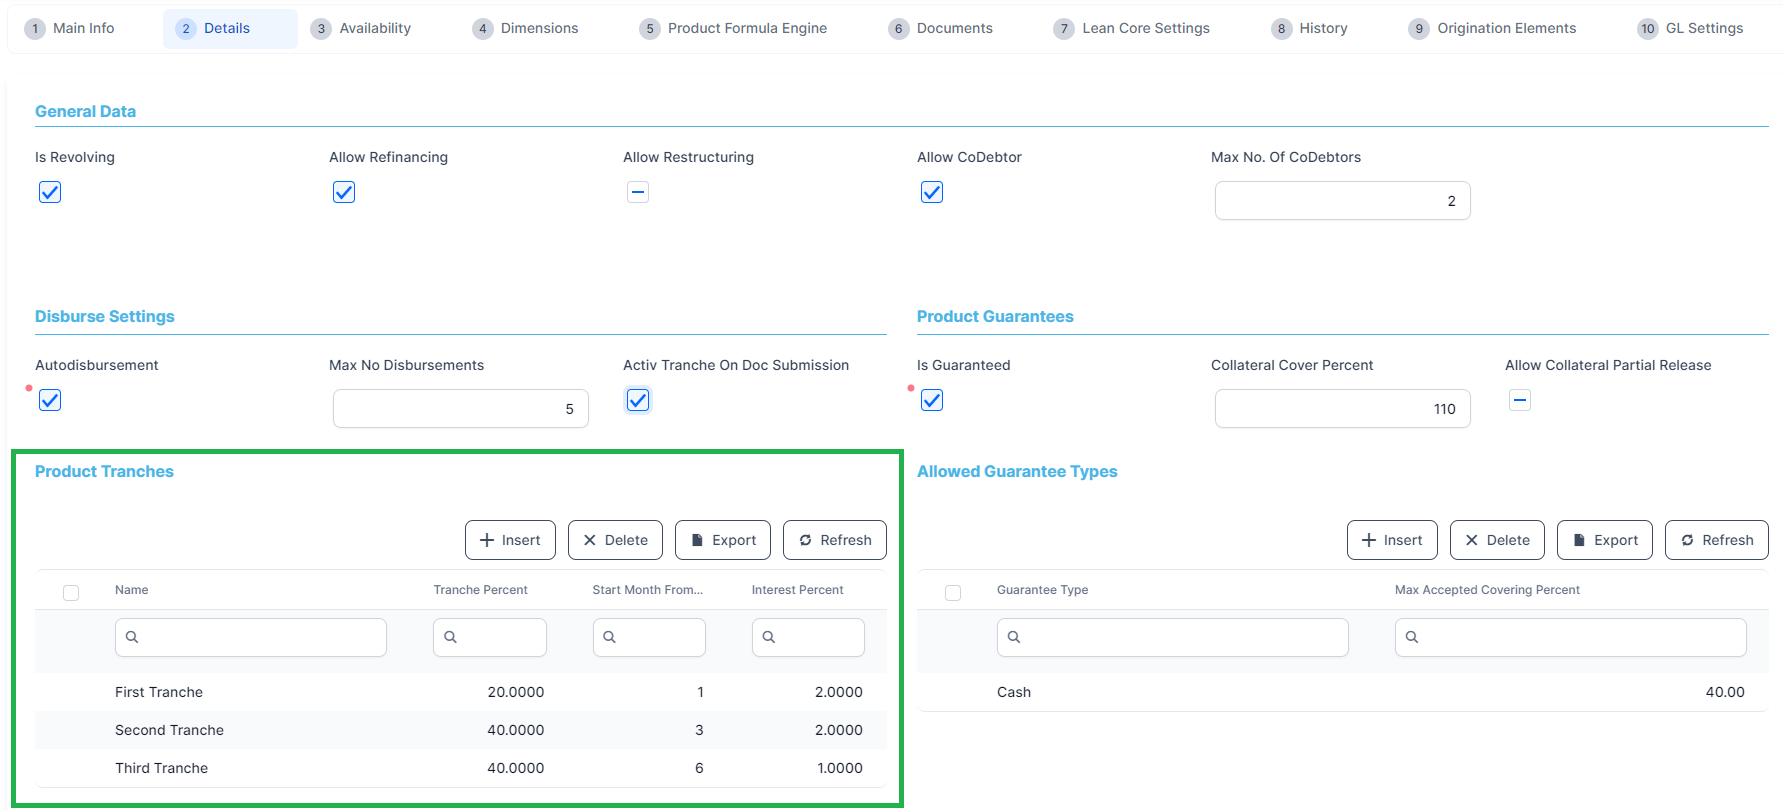Image resolution: width=1783 pixels, height=811 pixels.
Task: Export the Product Tranches table
Action: click(x=722, y=540)
